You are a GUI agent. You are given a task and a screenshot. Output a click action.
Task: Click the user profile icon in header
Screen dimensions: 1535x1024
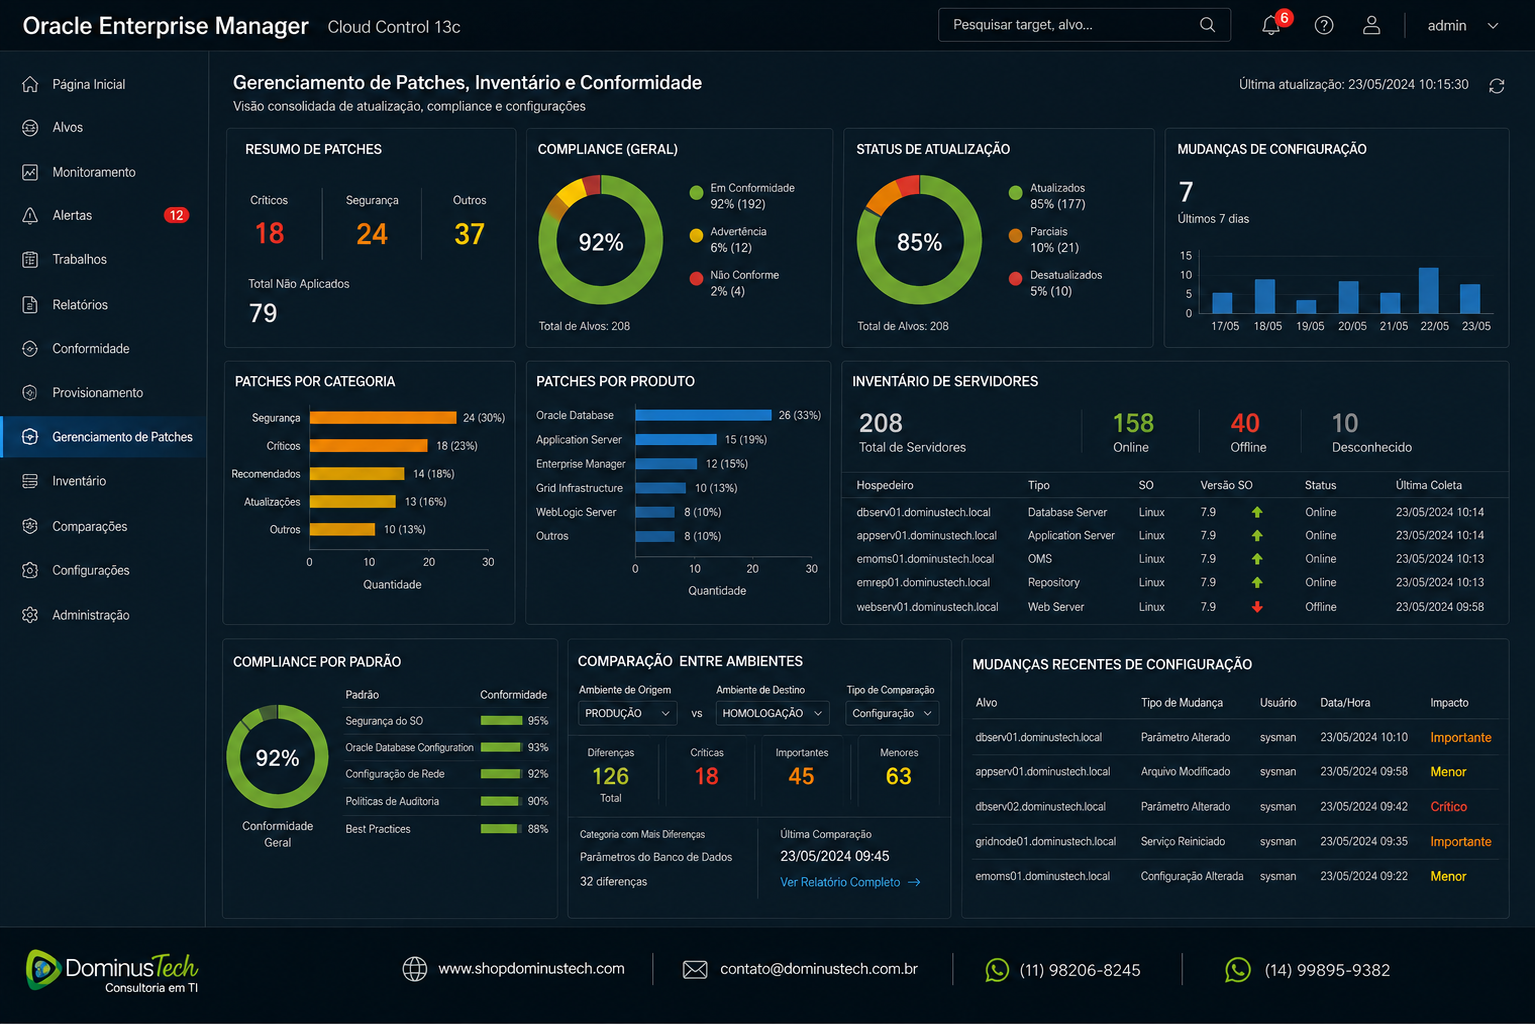(x=1372, y=25)
